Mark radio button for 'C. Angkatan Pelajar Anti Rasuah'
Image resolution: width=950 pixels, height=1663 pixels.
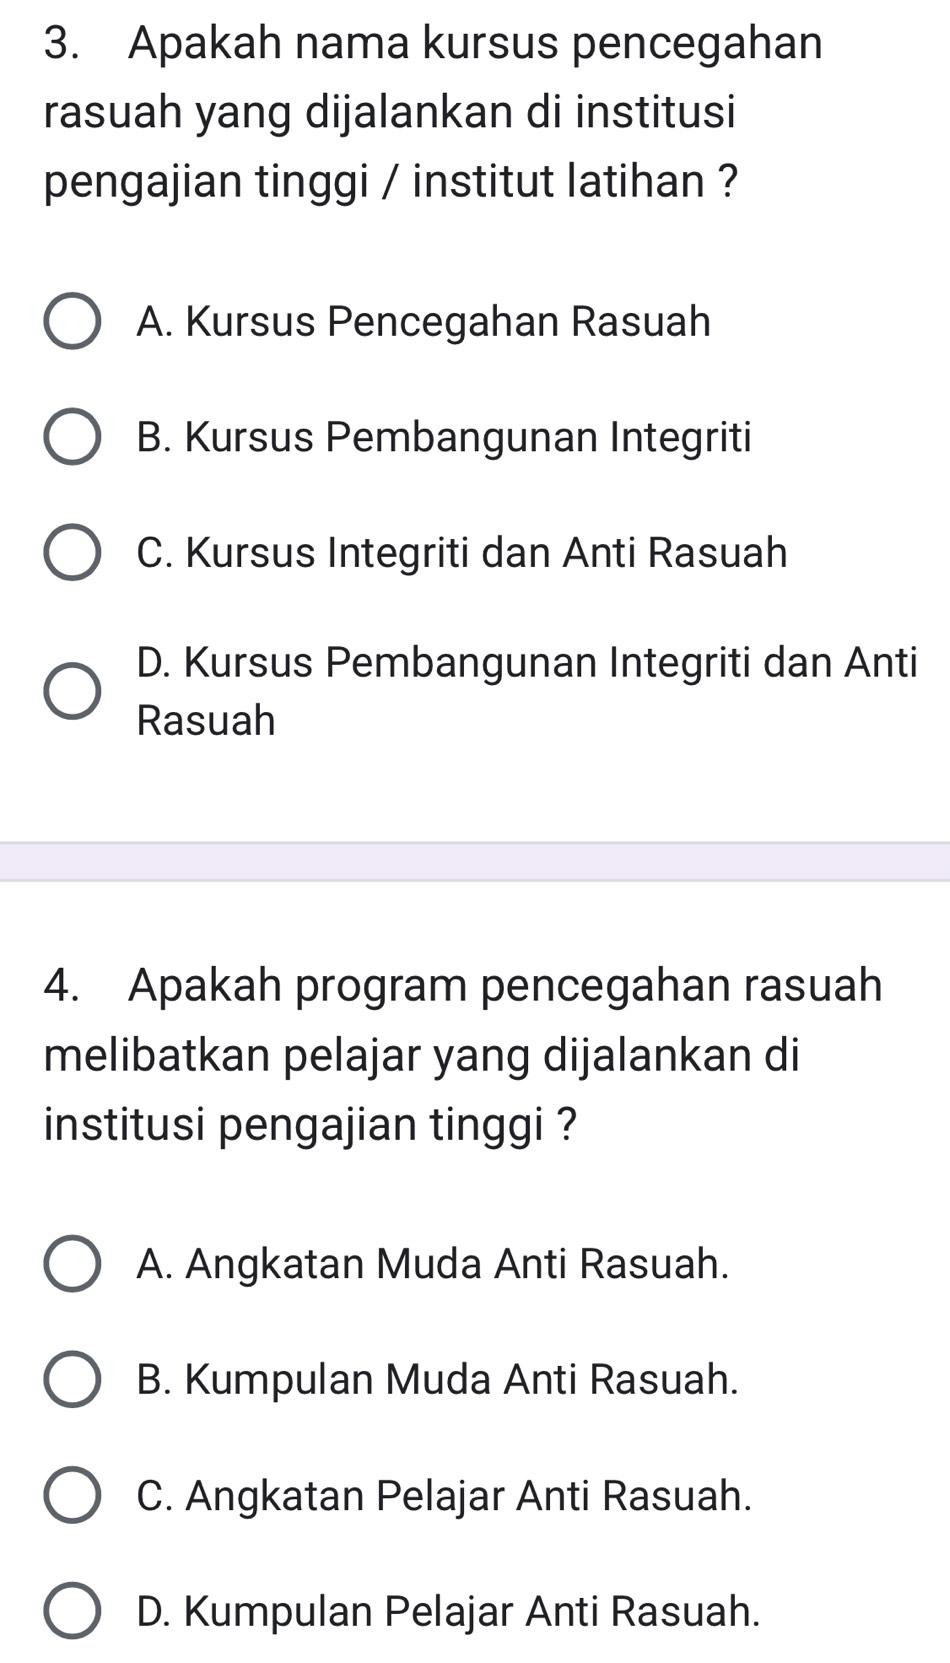point(72,1496)
